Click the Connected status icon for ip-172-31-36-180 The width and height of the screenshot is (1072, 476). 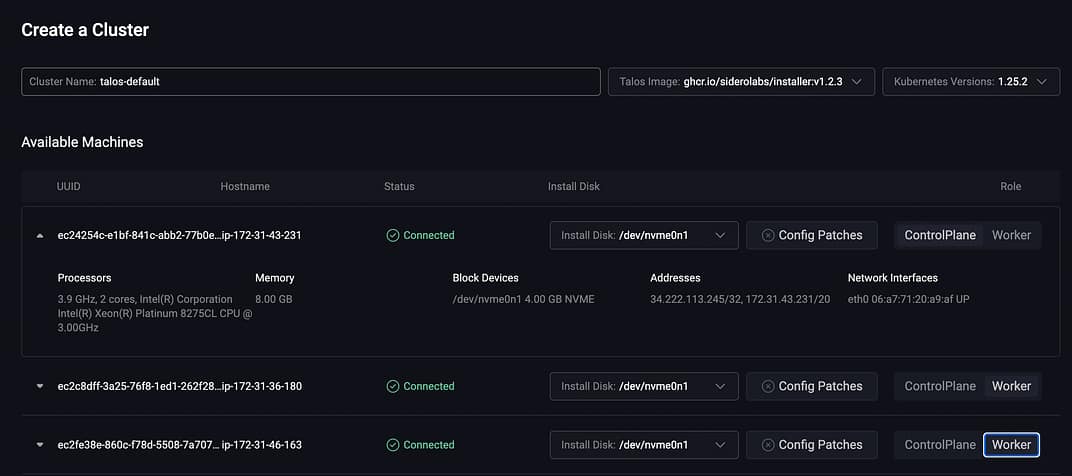click(393, 386)
